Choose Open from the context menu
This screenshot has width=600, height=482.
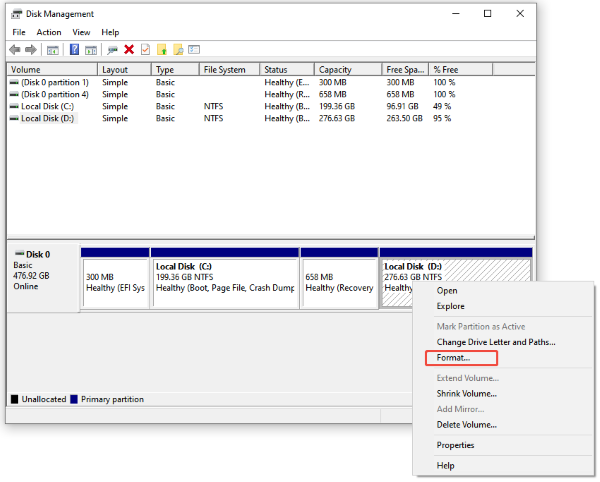coord(447,291)
